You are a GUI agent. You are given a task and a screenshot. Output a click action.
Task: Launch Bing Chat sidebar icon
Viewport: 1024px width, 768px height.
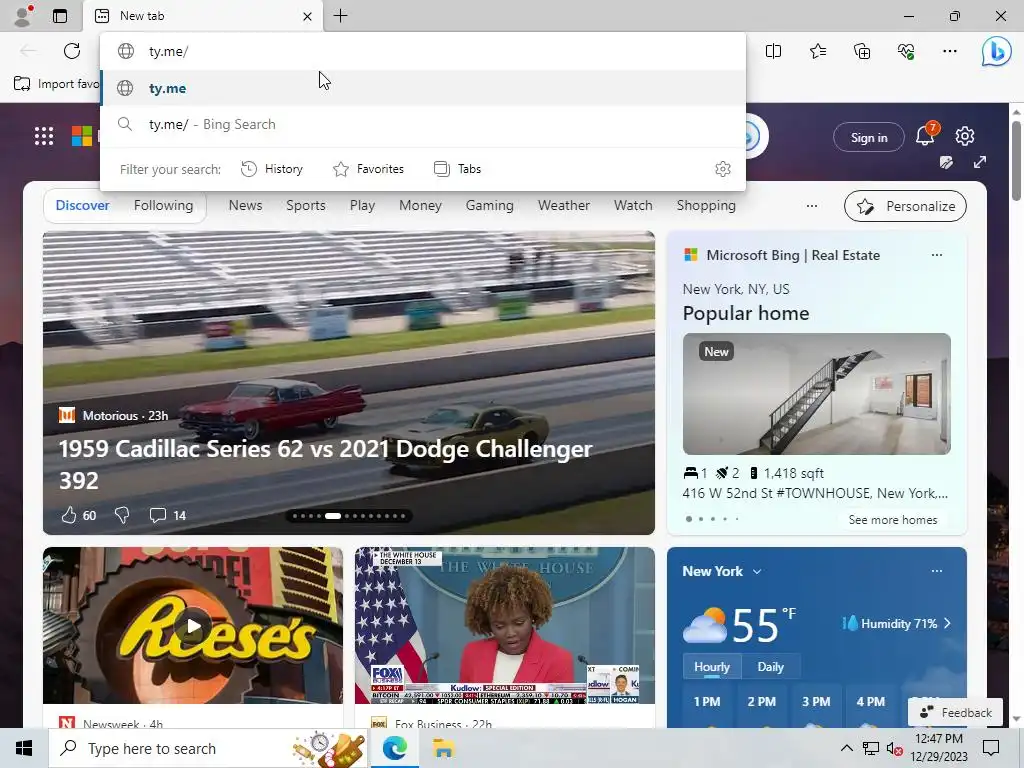(997, 52)
